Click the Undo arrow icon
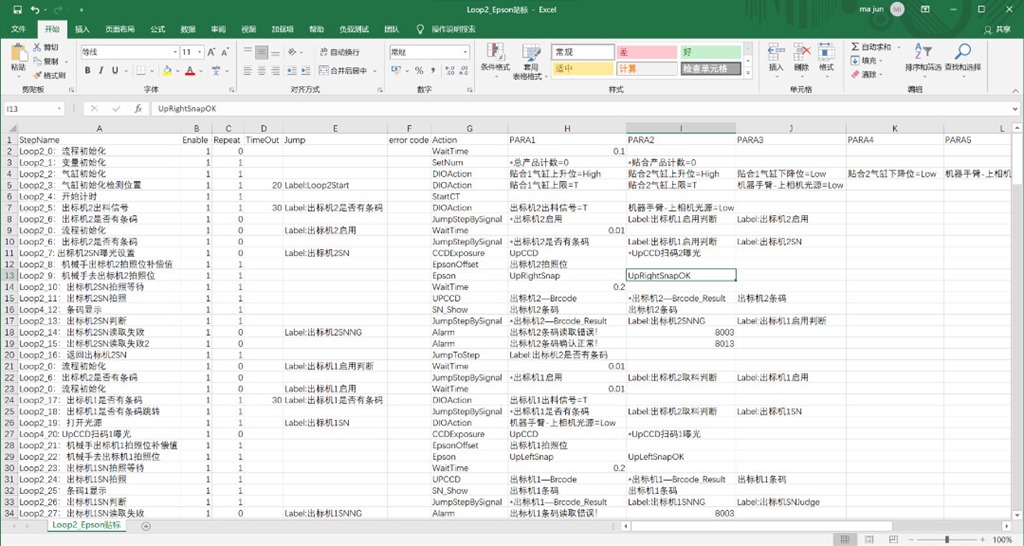 tap(35, 10)
